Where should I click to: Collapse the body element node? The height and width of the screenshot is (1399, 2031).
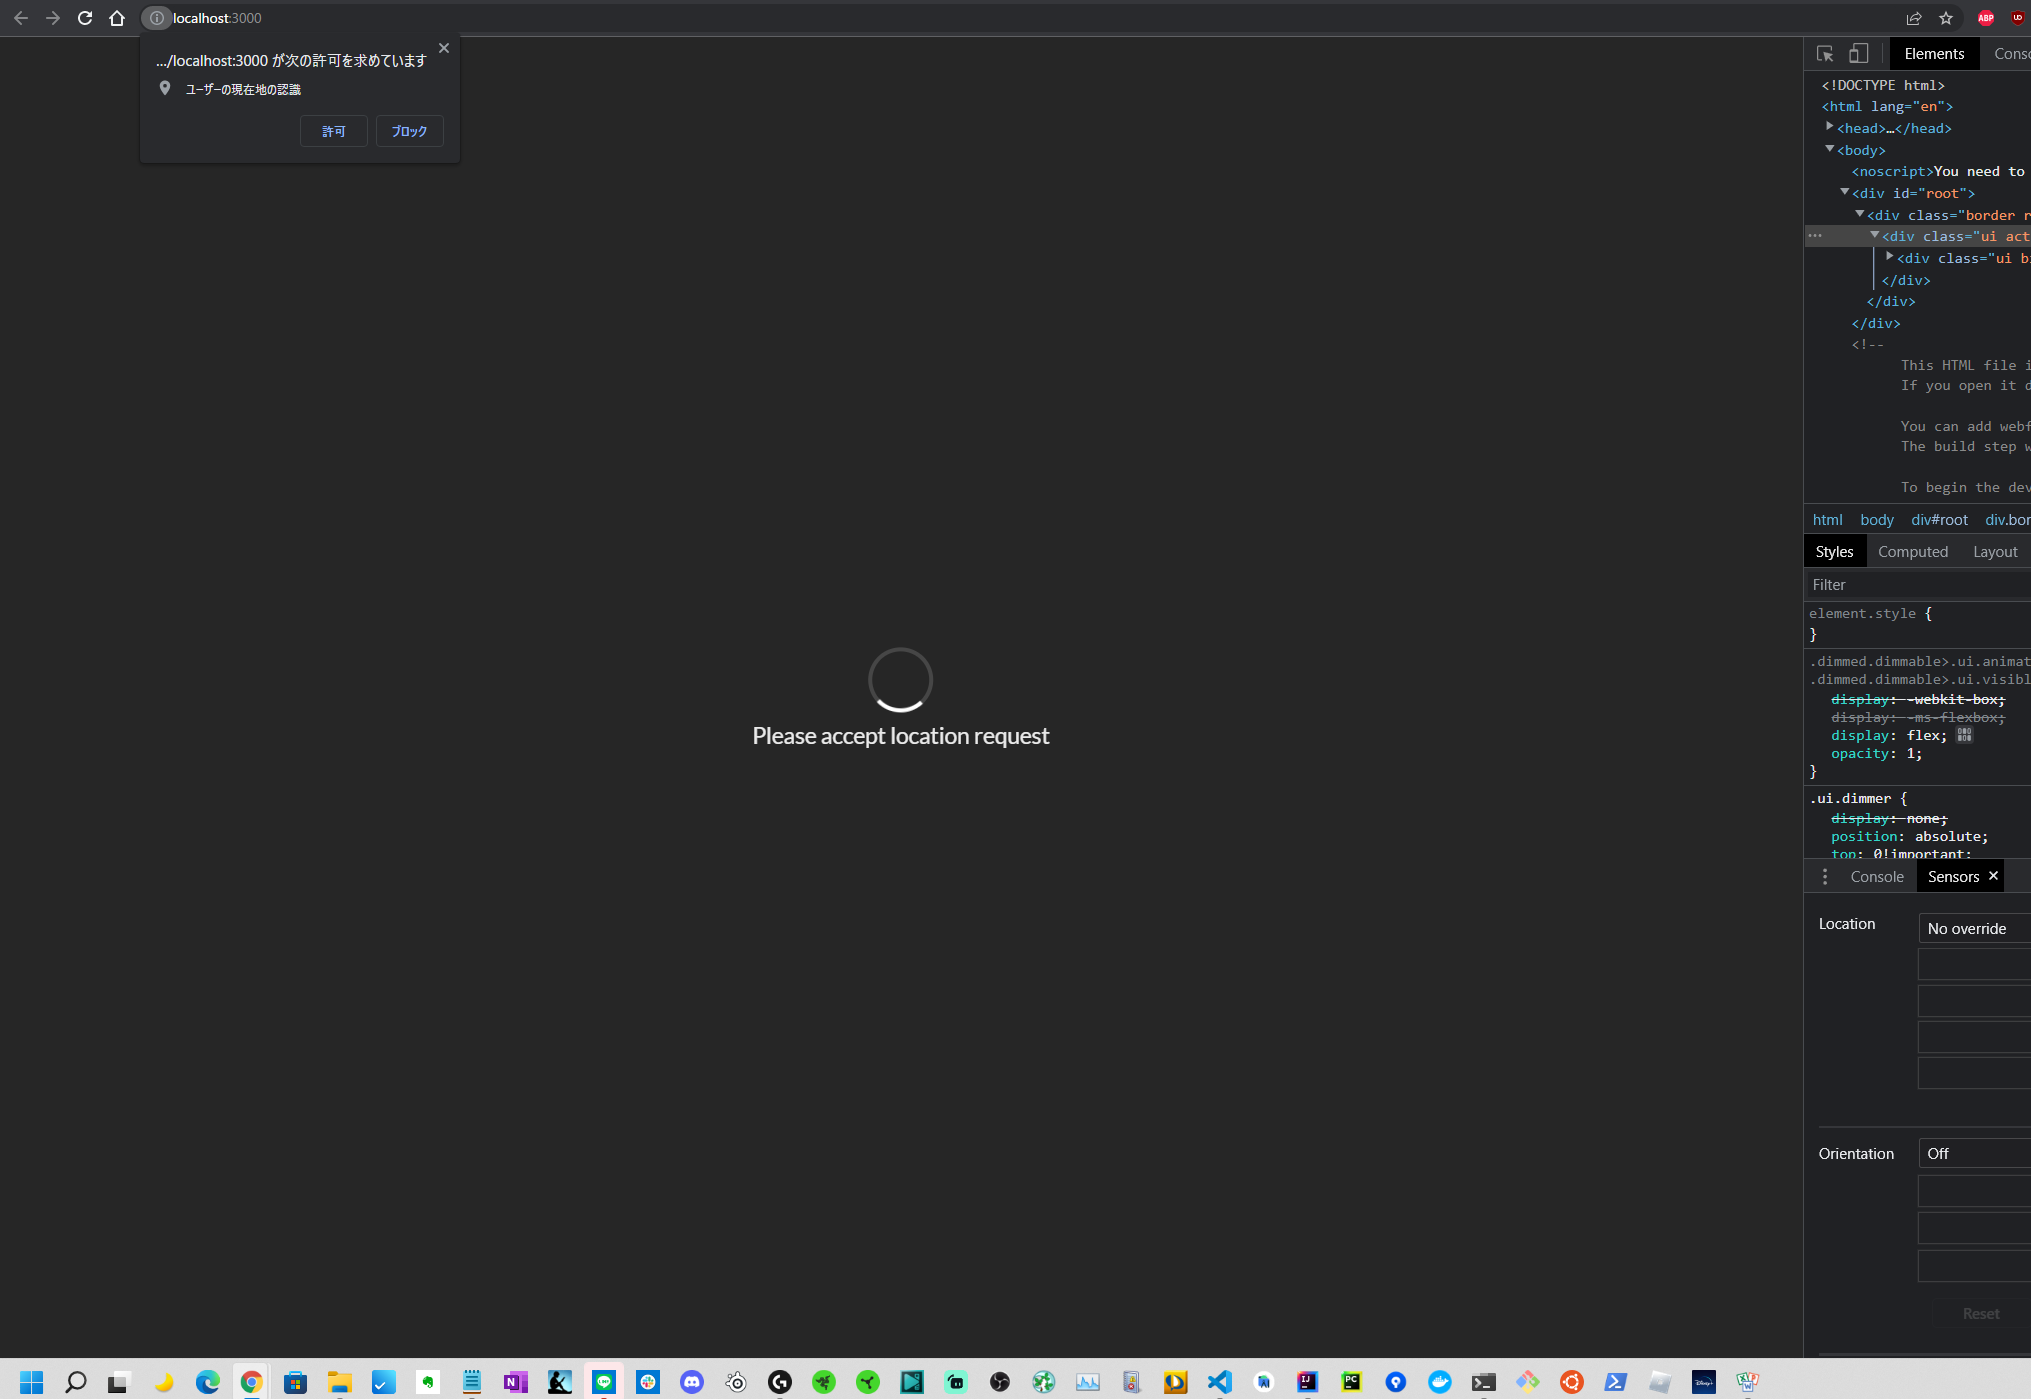1829,148
